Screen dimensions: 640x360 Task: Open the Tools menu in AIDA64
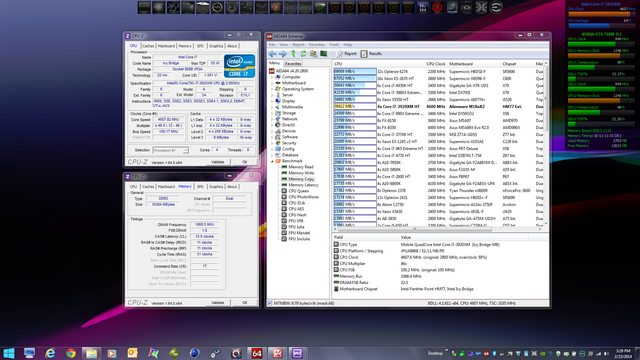[334, 44]
